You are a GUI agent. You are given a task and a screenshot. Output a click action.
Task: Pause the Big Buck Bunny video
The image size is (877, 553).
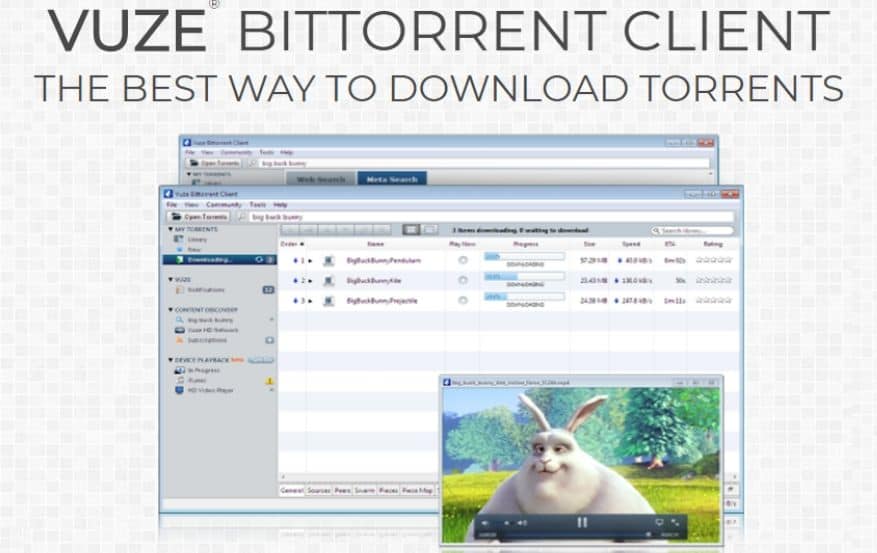click(582, 522)
